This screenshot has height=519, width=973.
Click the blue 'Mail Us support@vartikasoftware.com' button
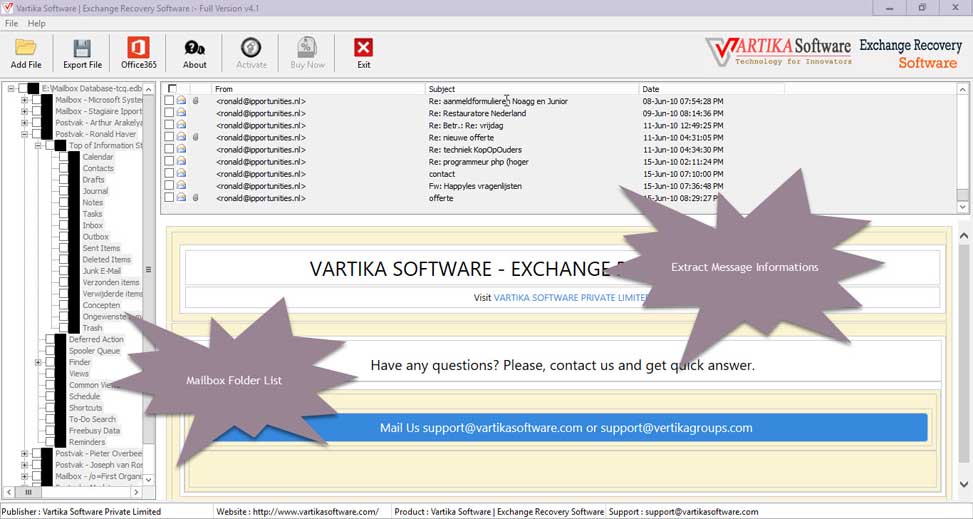pos(566,428)
